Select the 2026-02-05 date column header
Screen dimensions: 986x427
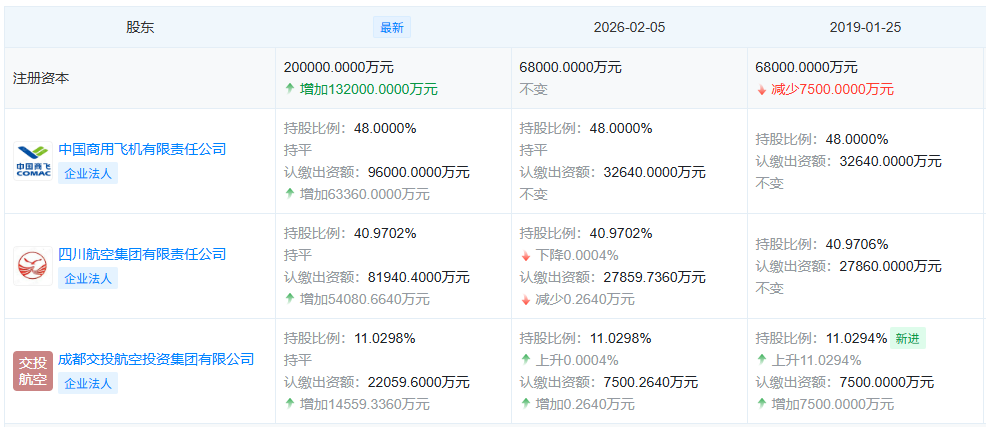(629, 28)
